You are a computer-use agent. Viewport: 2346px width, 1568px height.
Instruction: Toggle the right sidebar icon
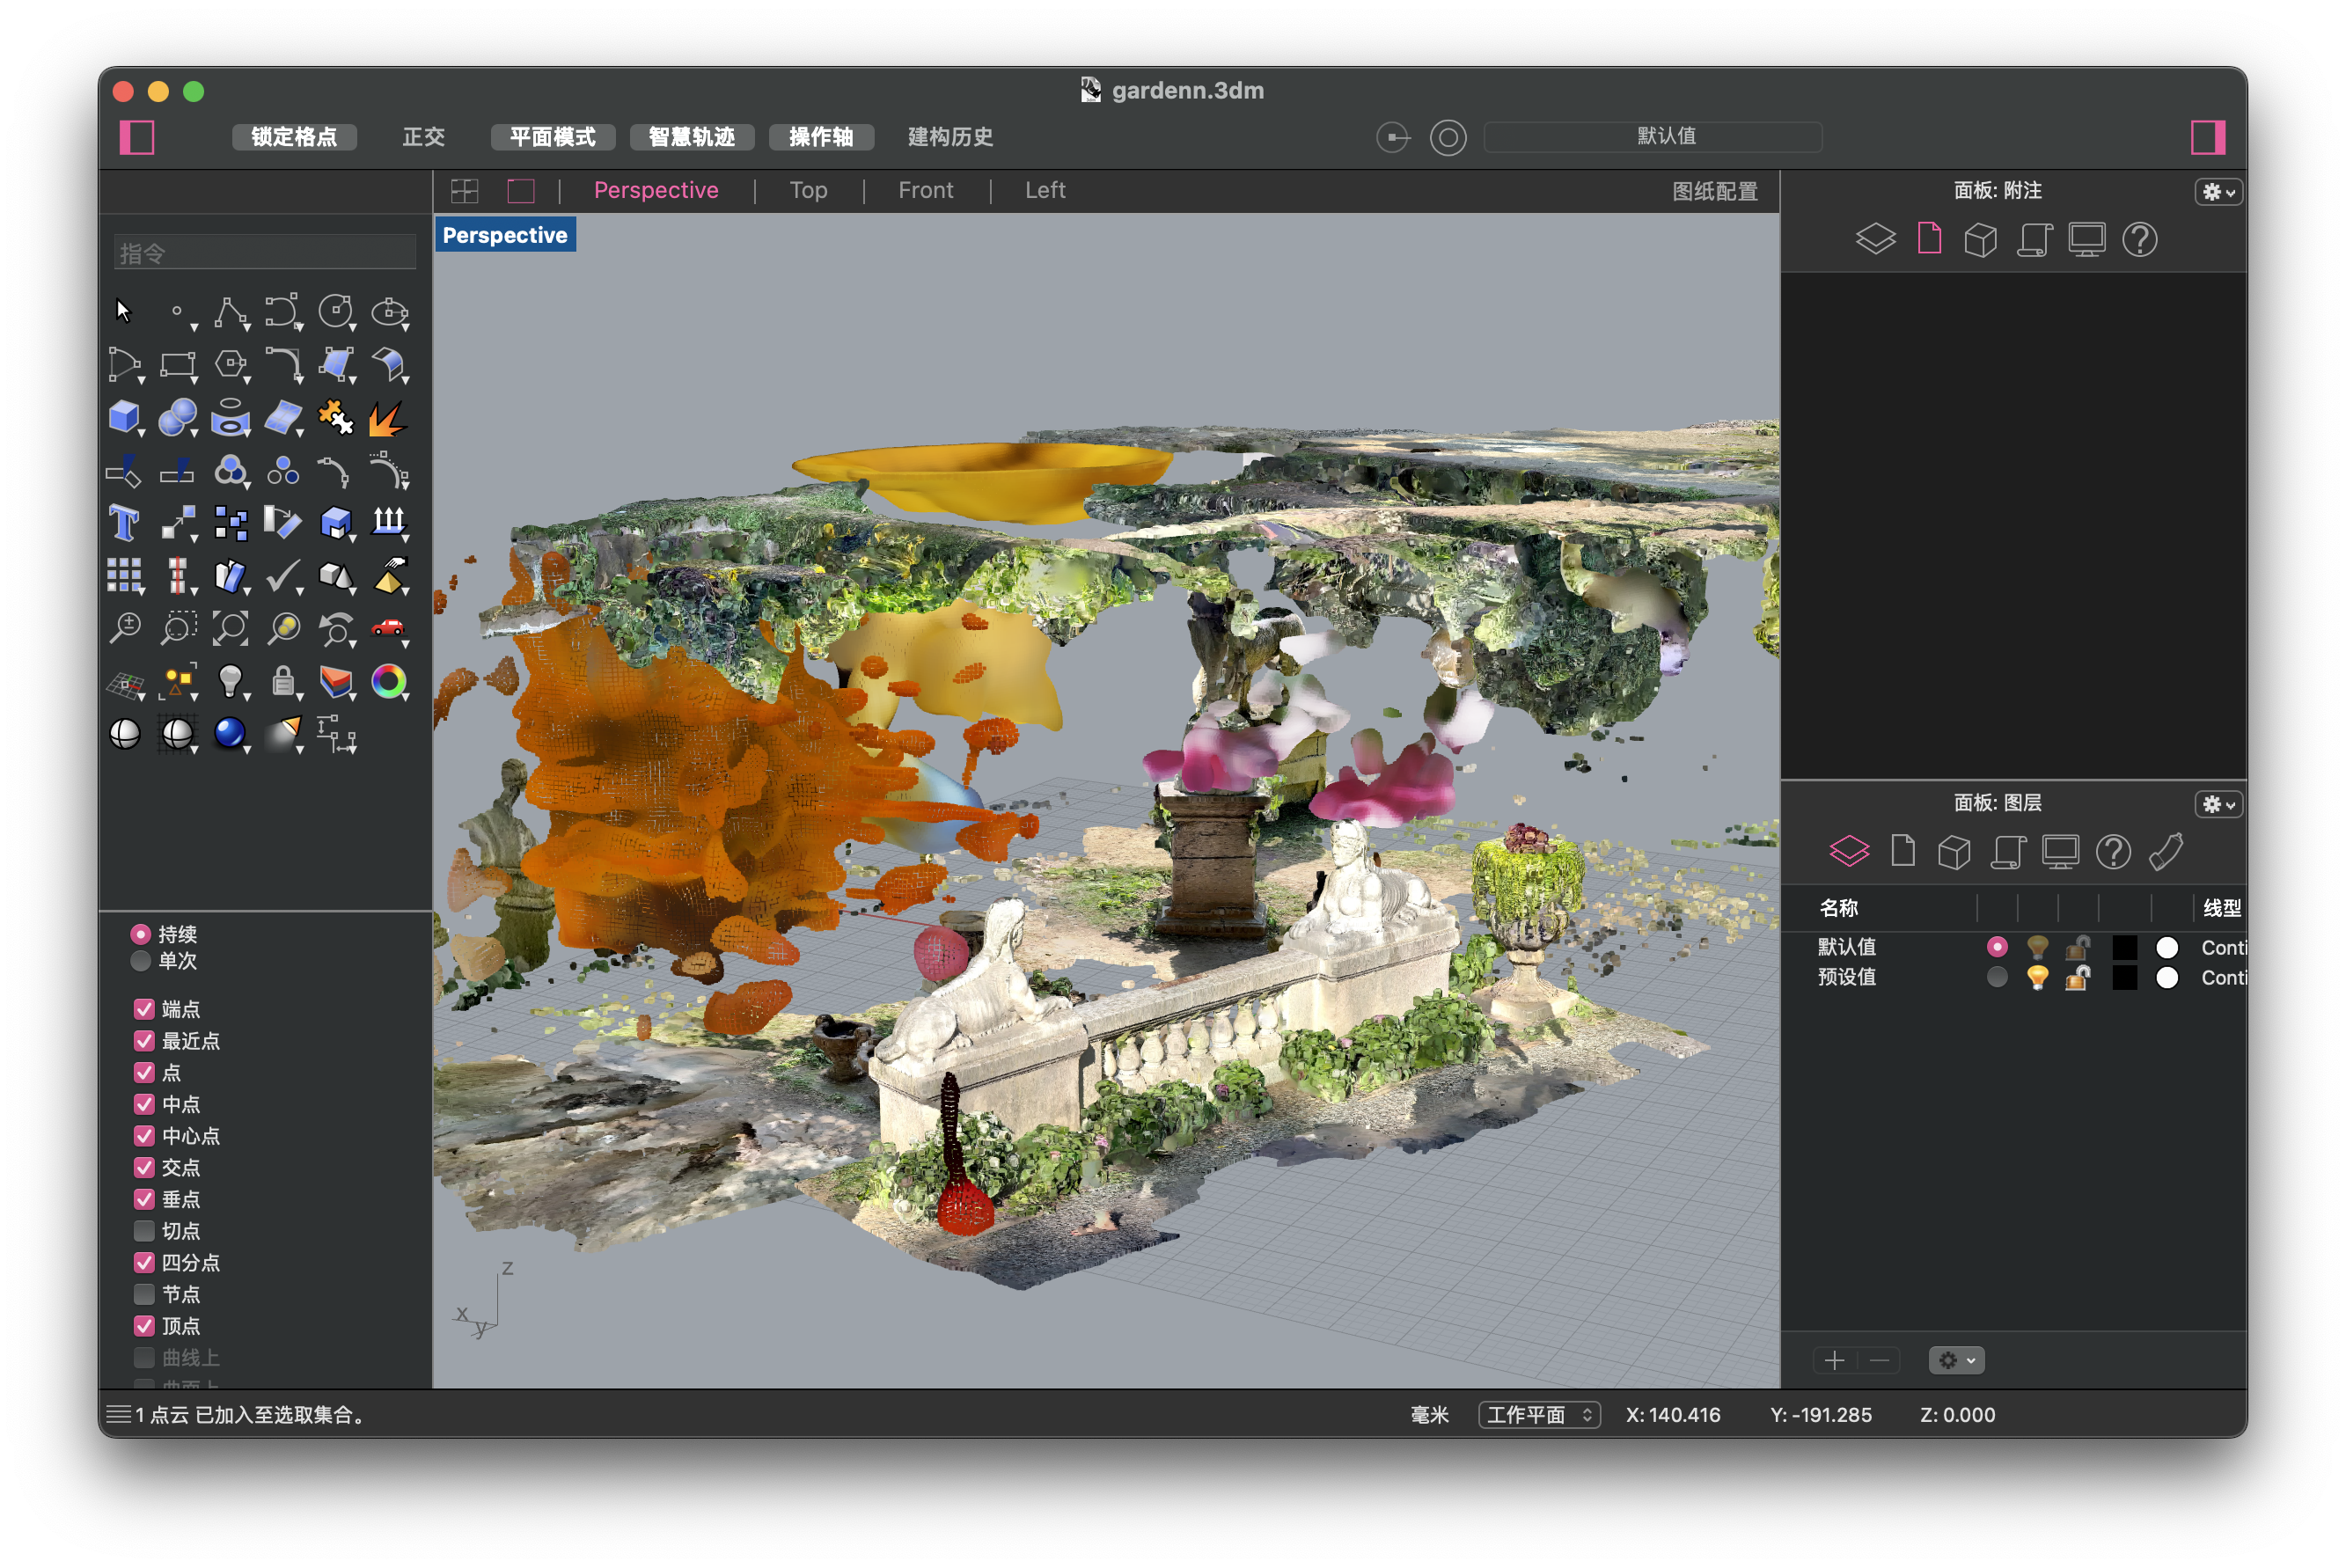pos(2207,137)
